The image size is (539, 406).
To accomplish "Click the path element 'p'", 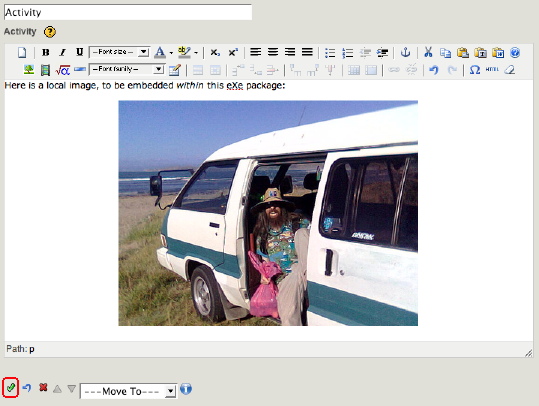I will [x=32, y=349].
